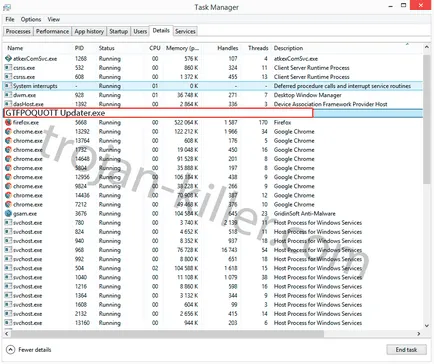This screenshot has width=434, height=364.
Task: Switch to the Processes tab
Action: coord(18,31)
